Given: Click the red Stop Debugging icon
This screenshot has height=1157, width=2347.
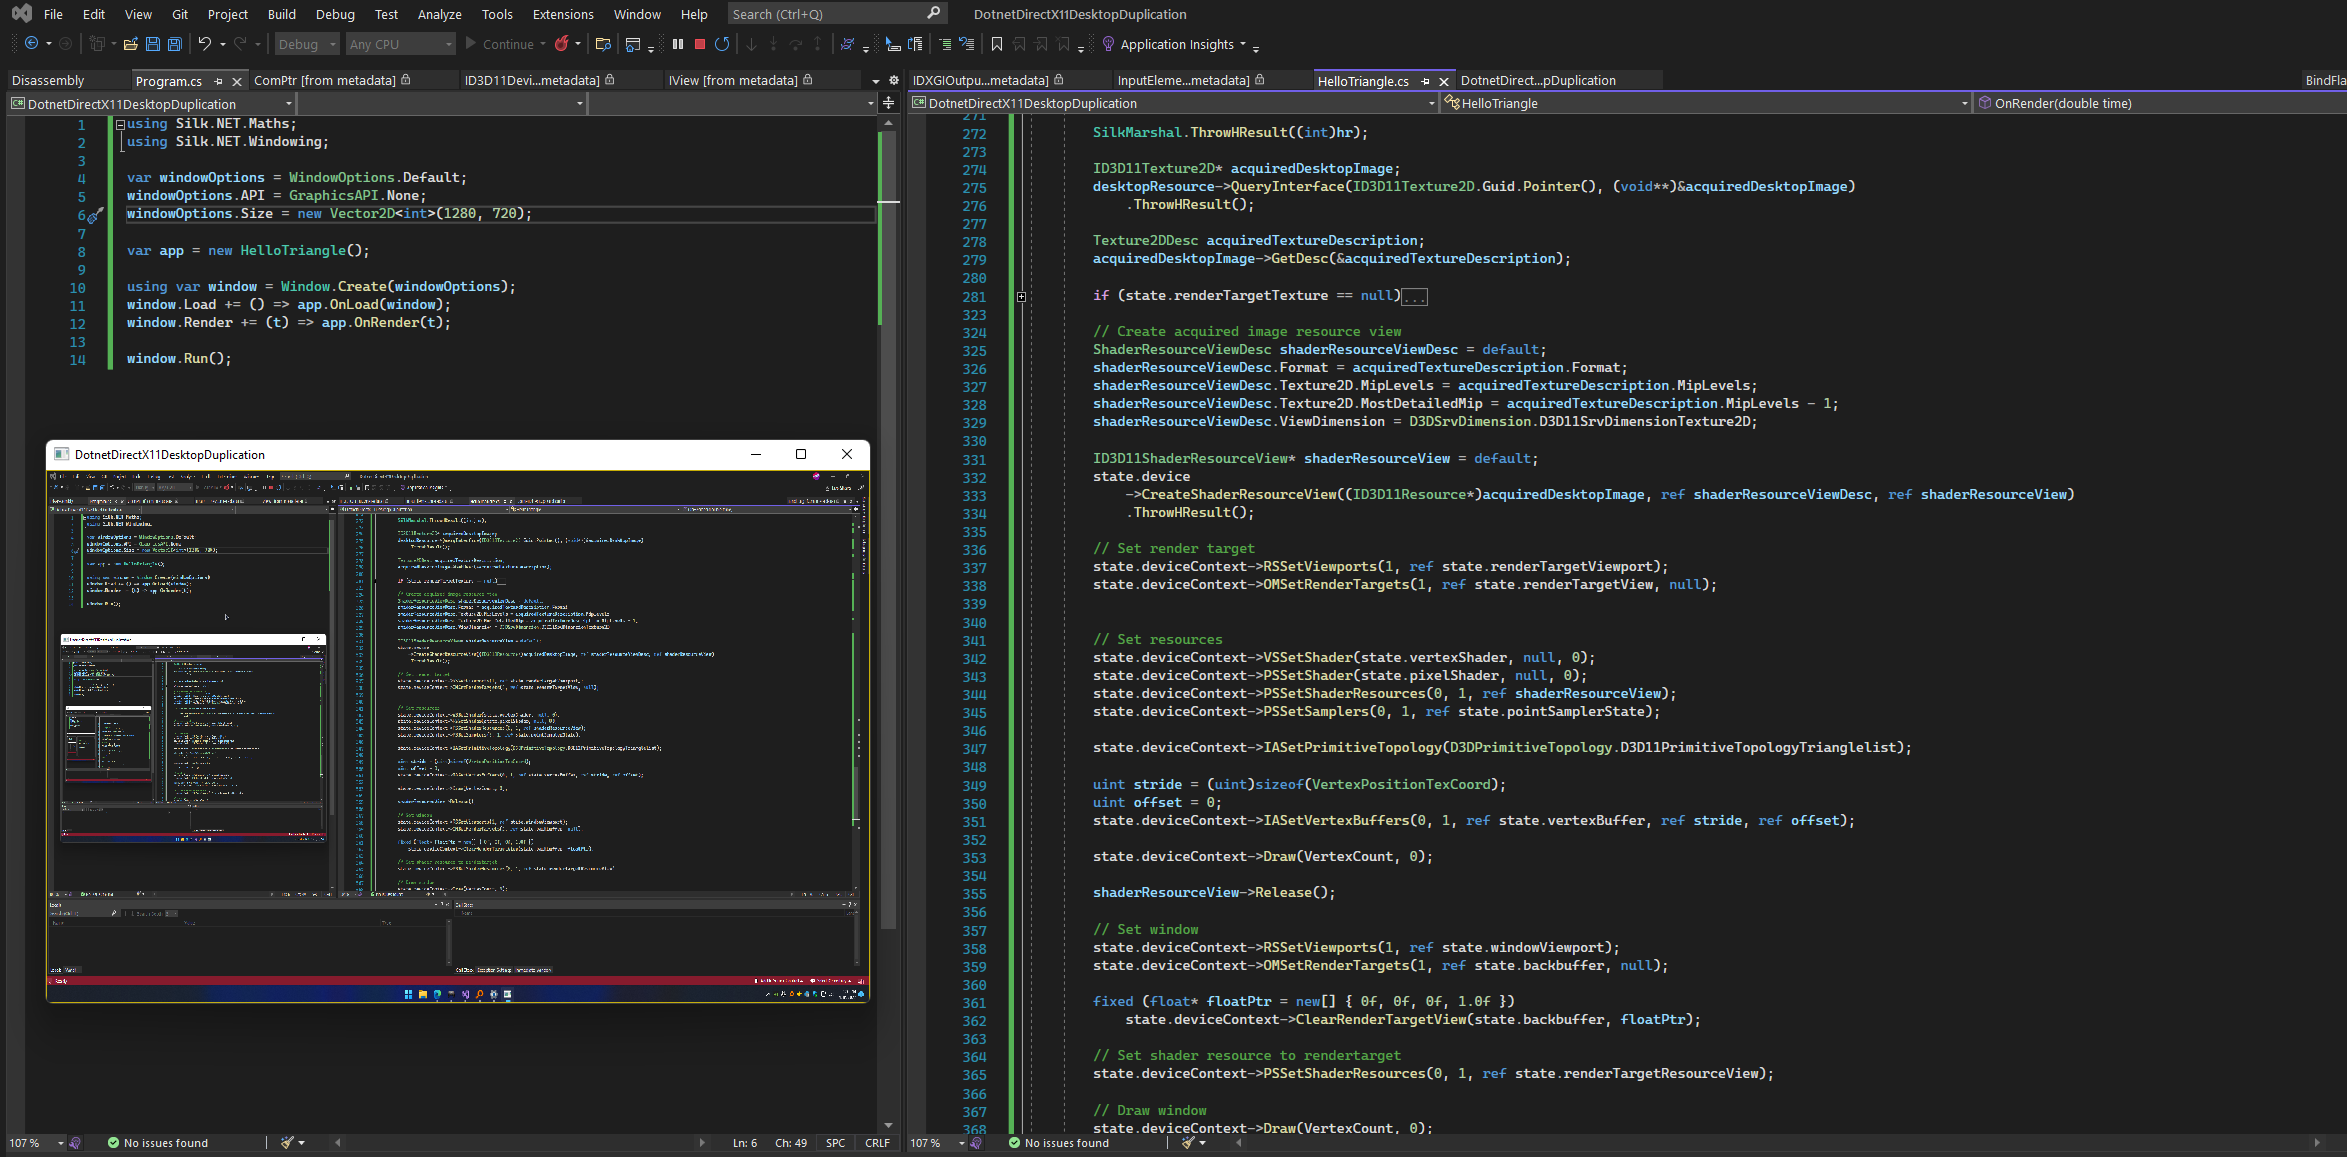Looking at the screenshot, I should pos(700,44).
